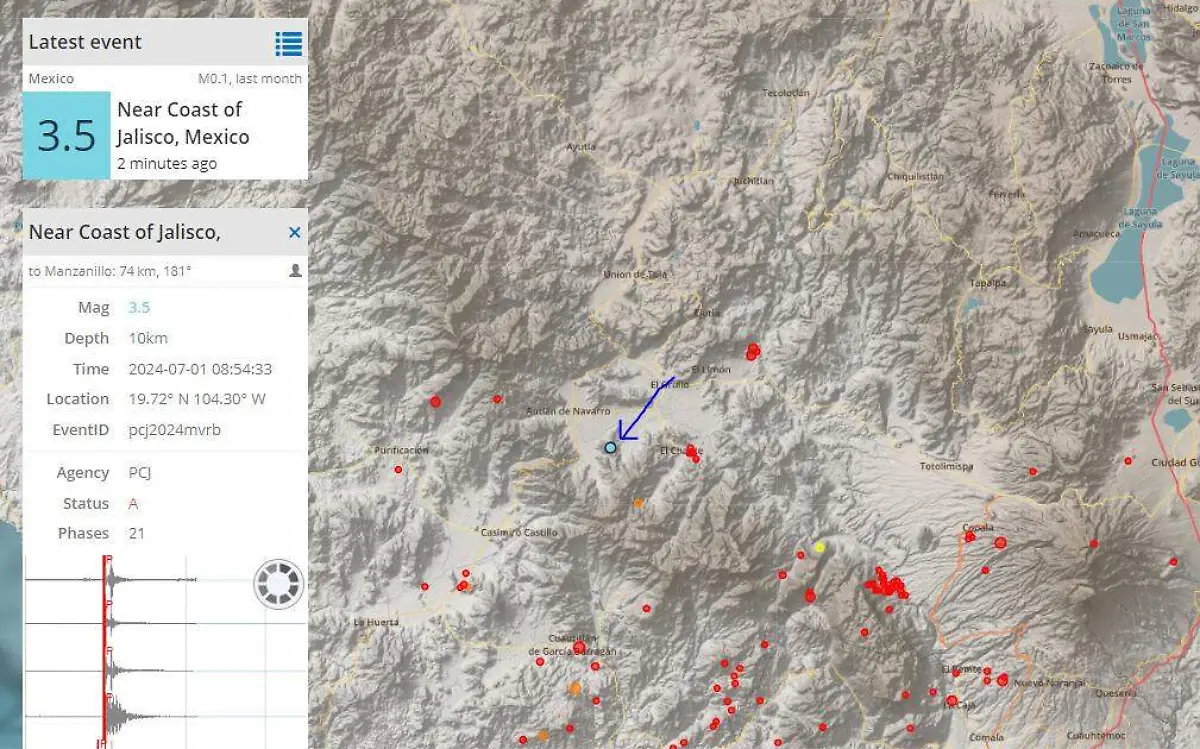Open the latest event title Near Coast of Jalisco, Mexico
1200x749 pixels.
(182, 123)
